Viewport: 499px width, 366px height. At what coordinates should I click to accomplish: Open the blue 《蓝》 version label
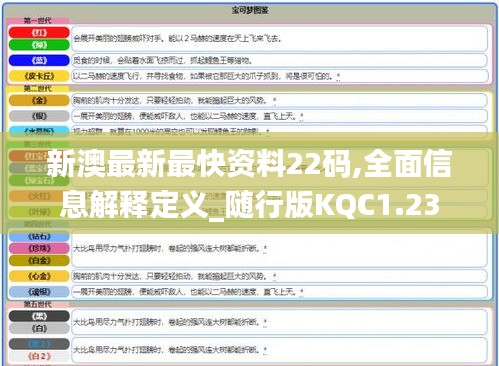(39, 60)
